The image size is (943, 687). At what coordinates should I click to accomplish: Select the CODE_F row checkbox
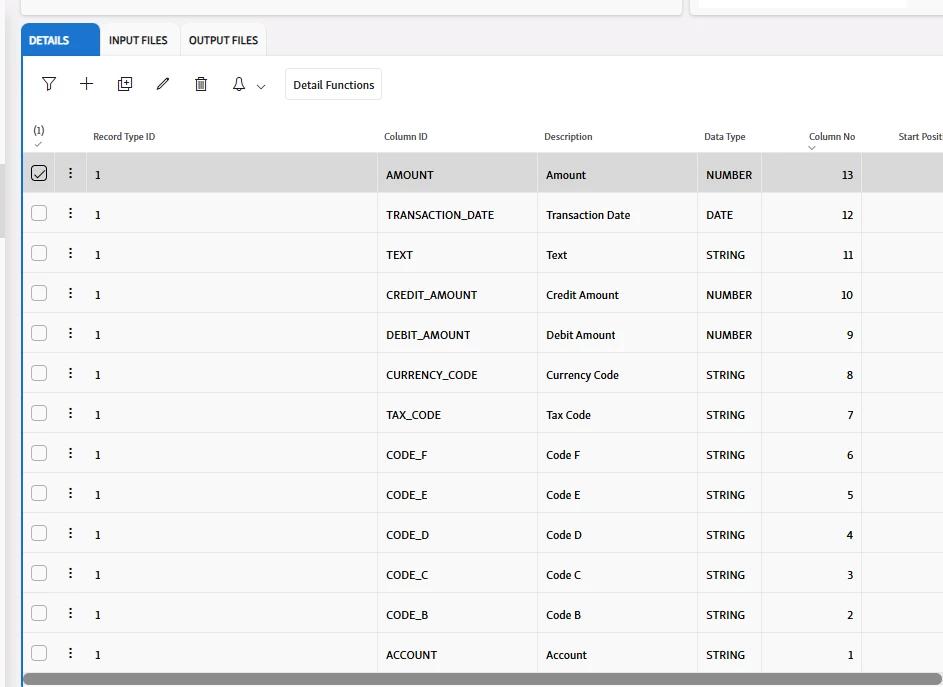point(39,453)
